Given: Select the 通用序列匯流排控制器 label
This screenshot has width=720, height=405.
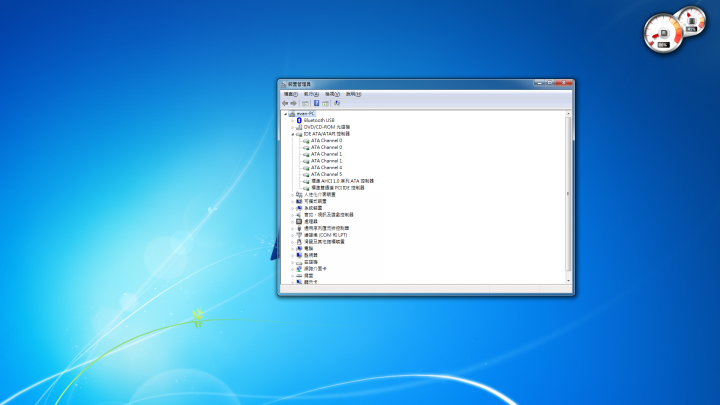Looking at the screenshot, I should pos(326,228).
